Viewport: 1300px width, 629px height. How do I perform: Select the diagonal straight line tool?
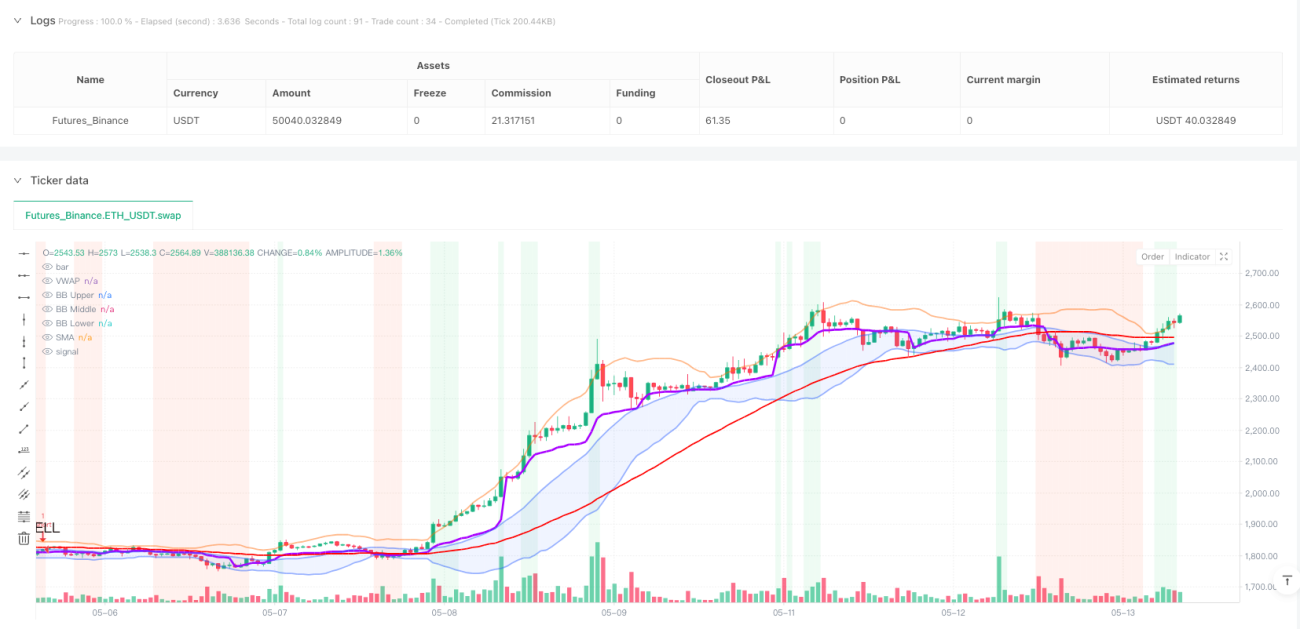(24, 384)
